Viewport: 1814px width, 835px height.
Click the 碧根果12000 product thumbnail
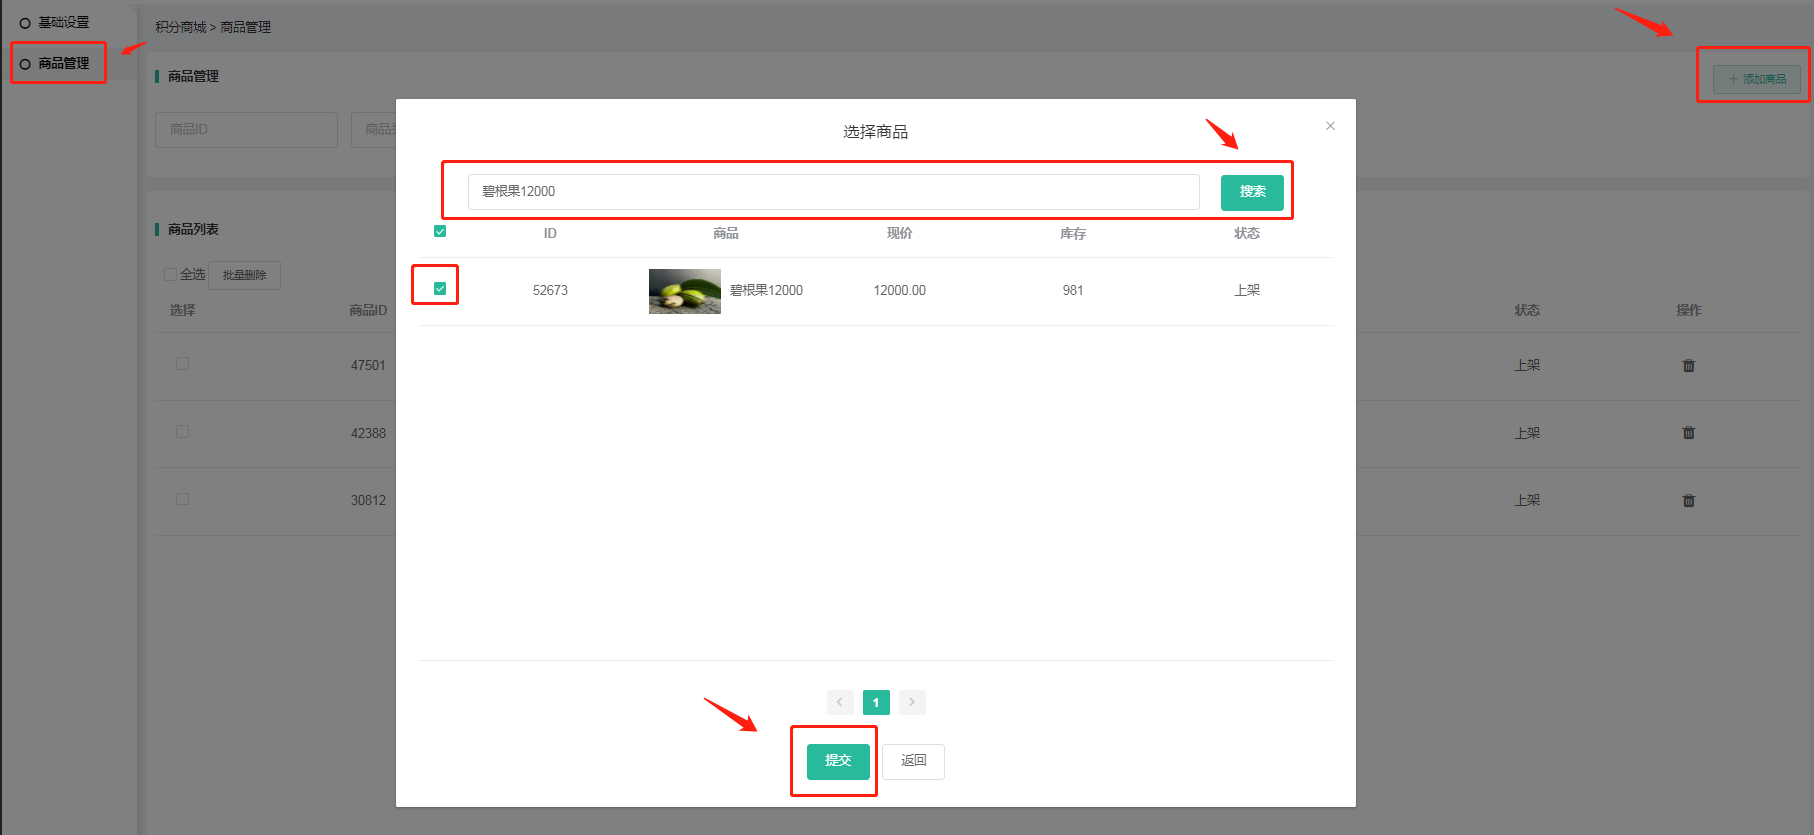pyautogui.click(x=684, y=291)
